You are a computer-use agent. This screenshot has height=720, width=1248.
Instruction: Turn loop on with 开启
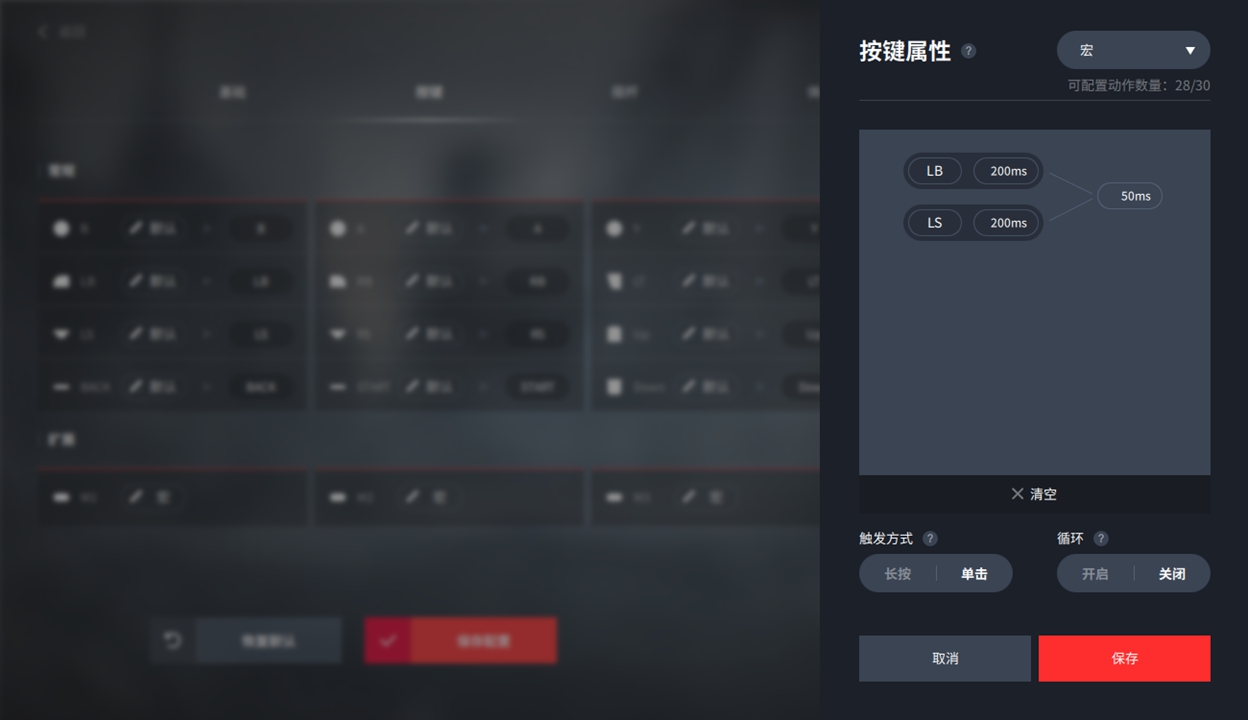tap(1096, 574)
